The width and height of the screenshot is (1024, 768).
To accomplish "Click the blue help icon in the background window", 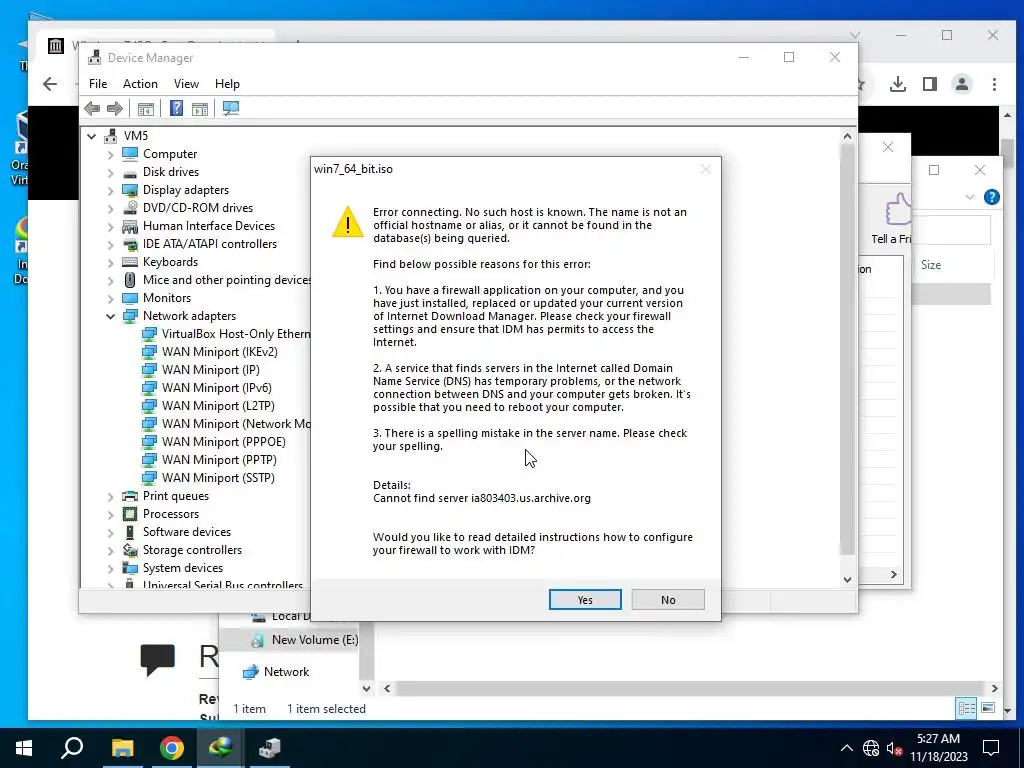I will [991, 197].
